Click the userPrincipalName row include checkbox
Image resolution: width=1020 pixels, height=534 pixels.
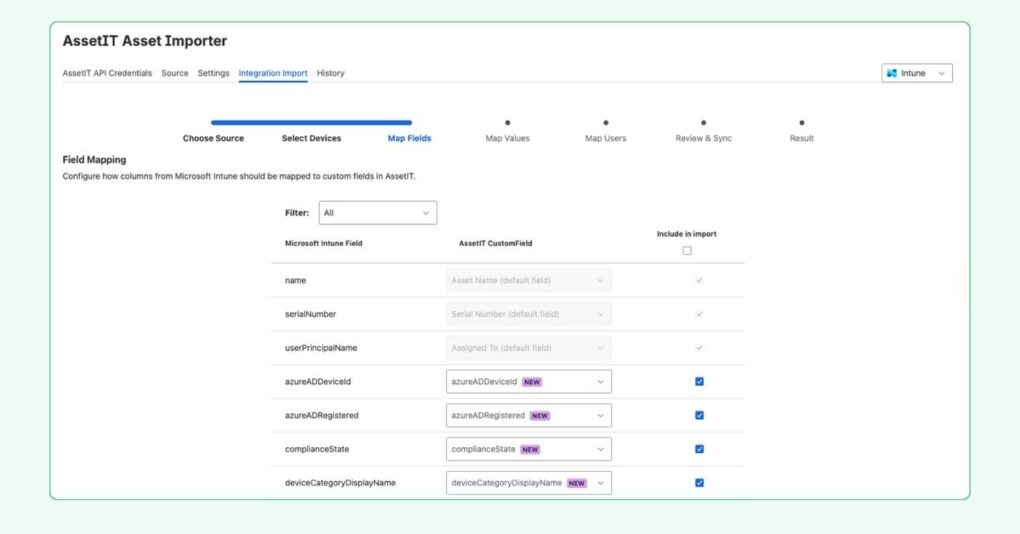point(699,348)
